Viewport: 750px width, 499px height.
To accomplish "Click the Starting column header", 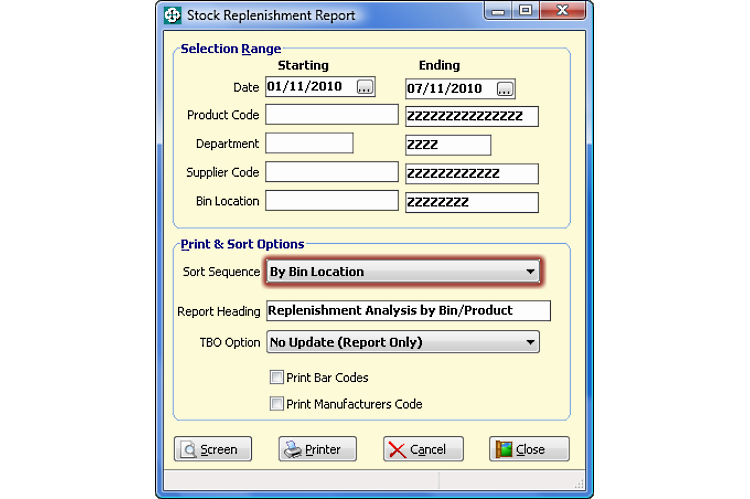I will coord(303,66).
